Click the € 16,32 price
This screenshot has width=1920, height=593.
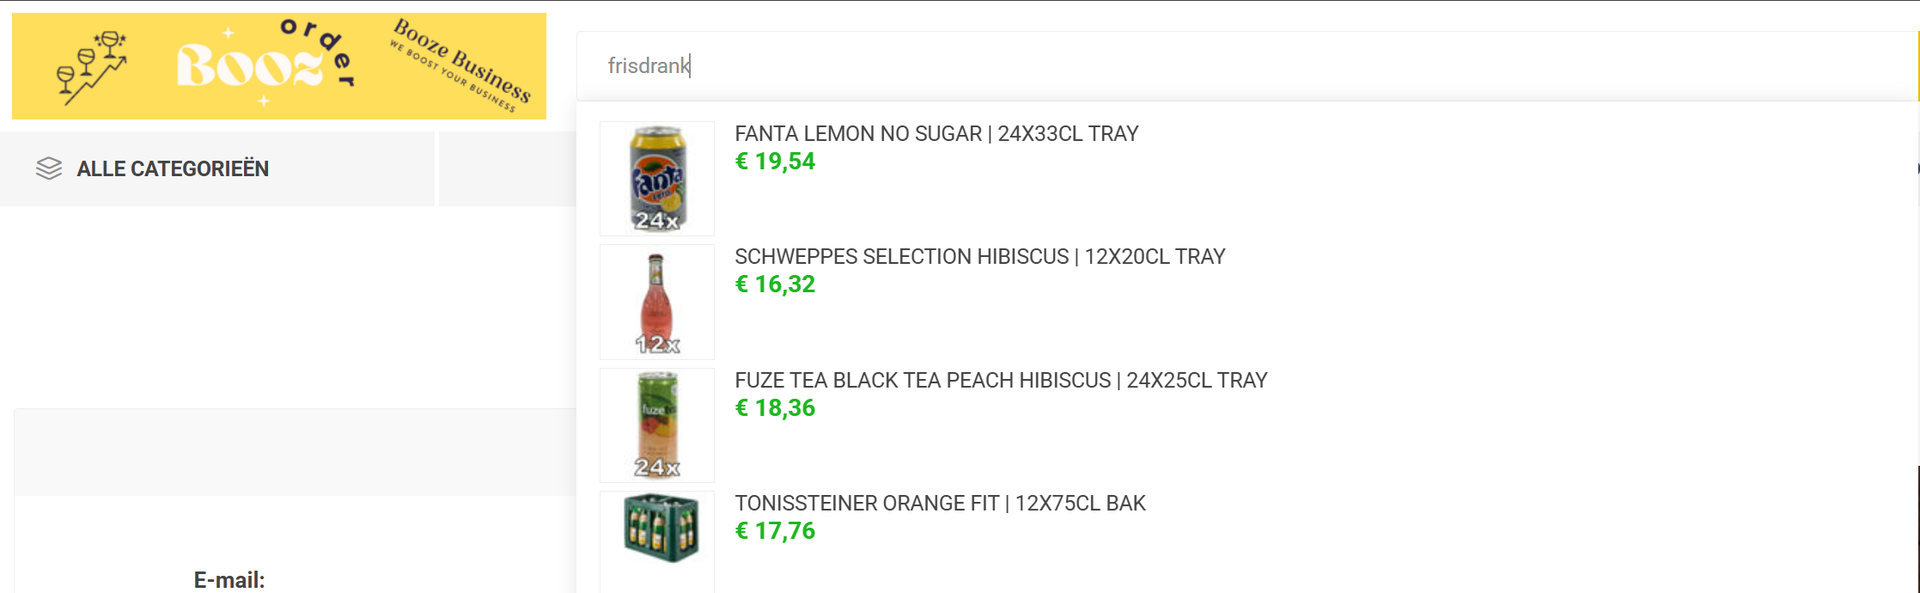tap(775, 284)
